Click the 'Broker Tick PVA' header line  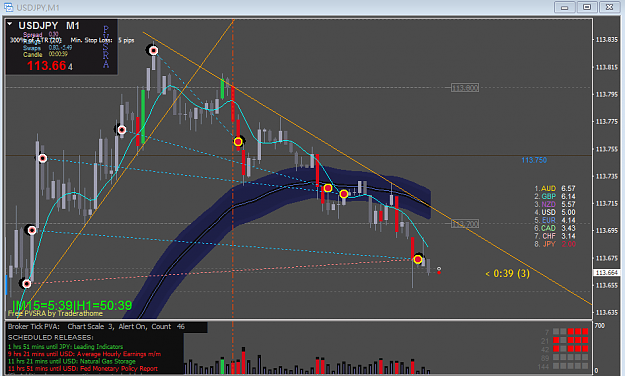(96, 327)
